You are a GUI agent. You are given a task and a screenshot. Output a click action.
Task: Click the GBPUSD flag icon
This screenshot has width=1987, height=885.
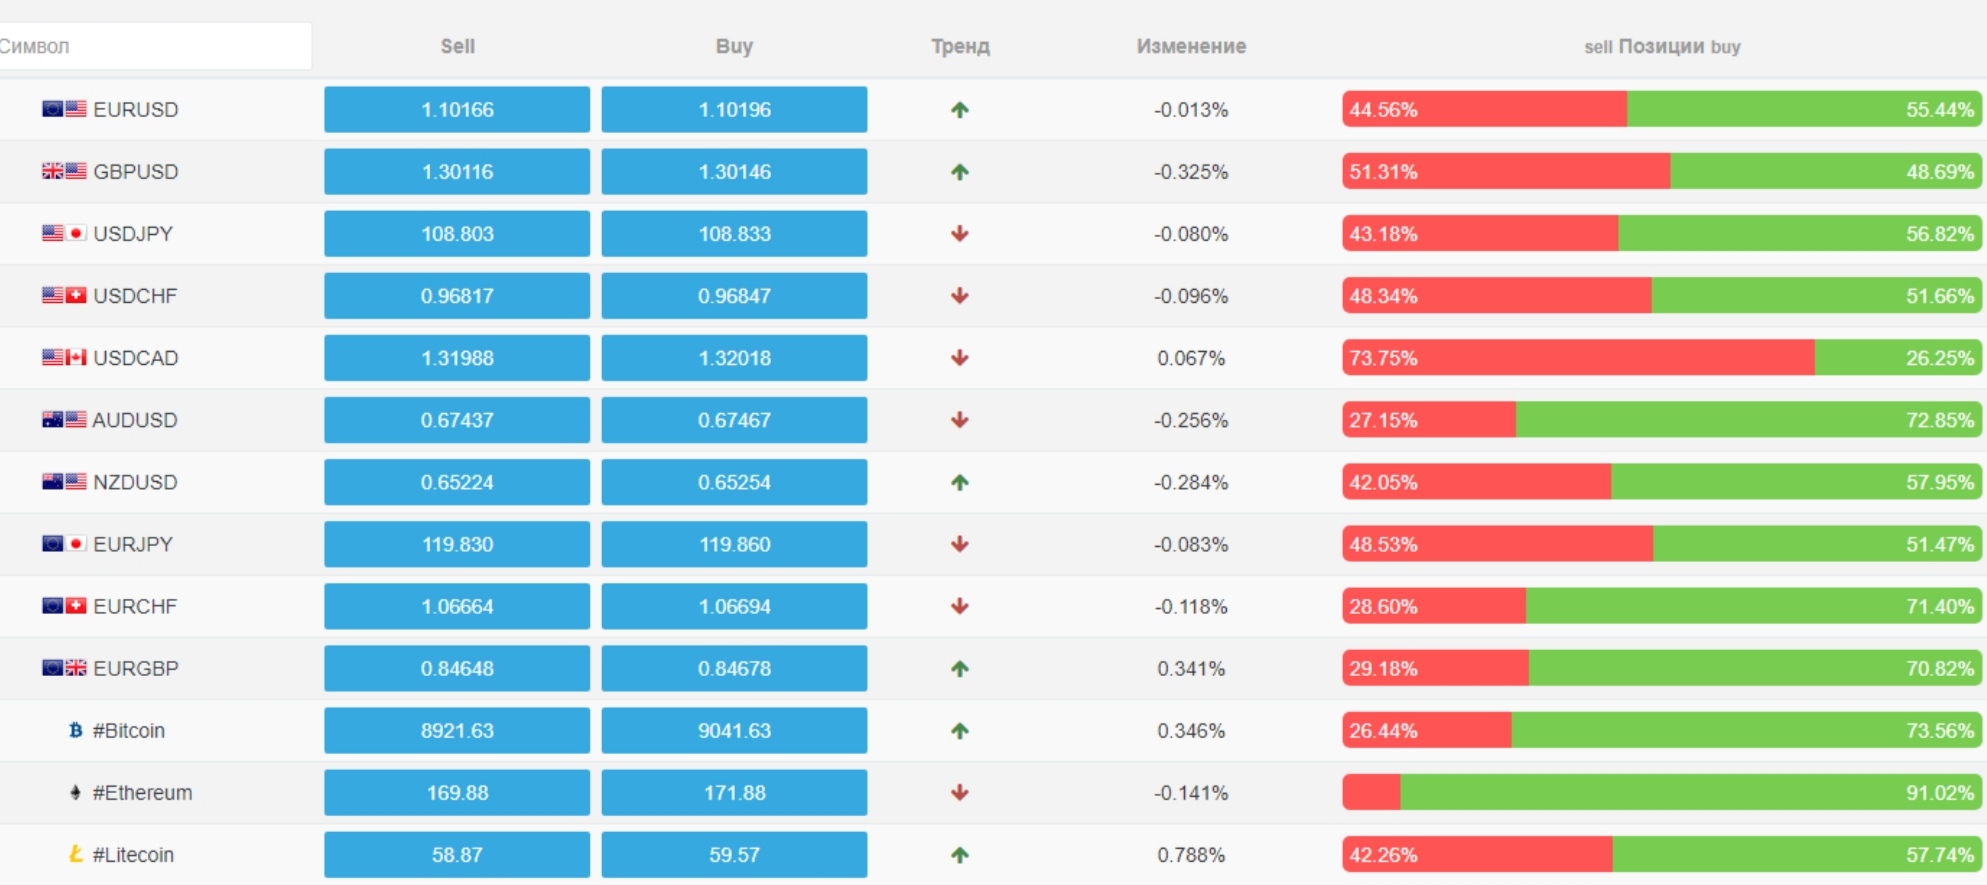[64, 171]
